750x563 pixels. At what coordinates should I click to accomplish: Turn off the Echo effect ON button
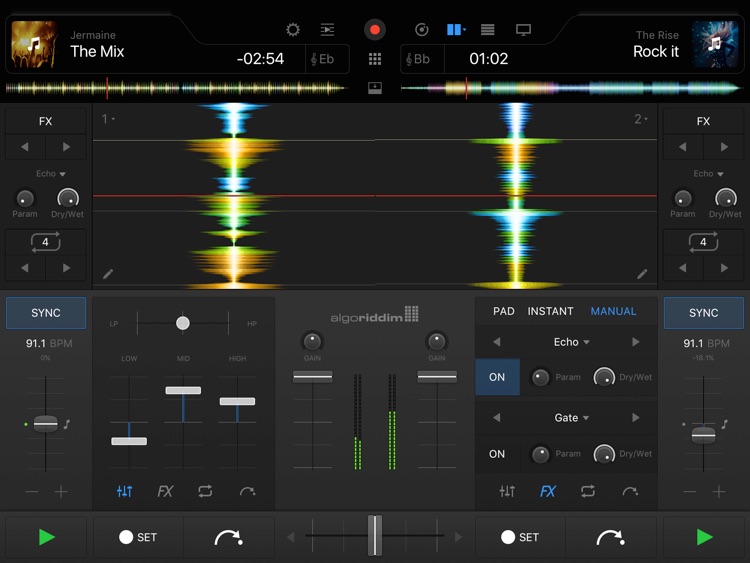tap(497, 377)
